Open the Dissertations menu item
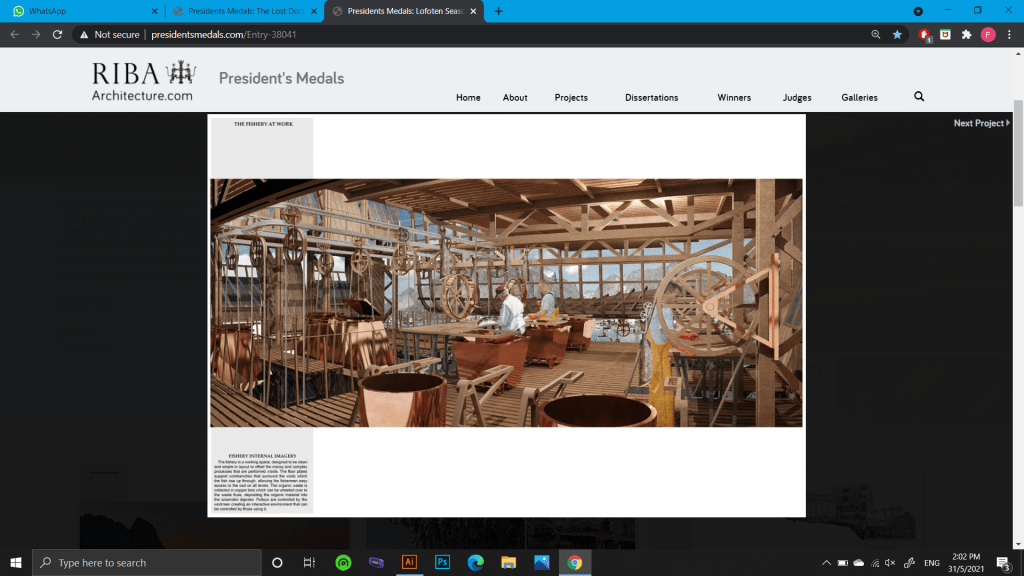Screen dimensions: 1024x576 [x=651, y=98]
